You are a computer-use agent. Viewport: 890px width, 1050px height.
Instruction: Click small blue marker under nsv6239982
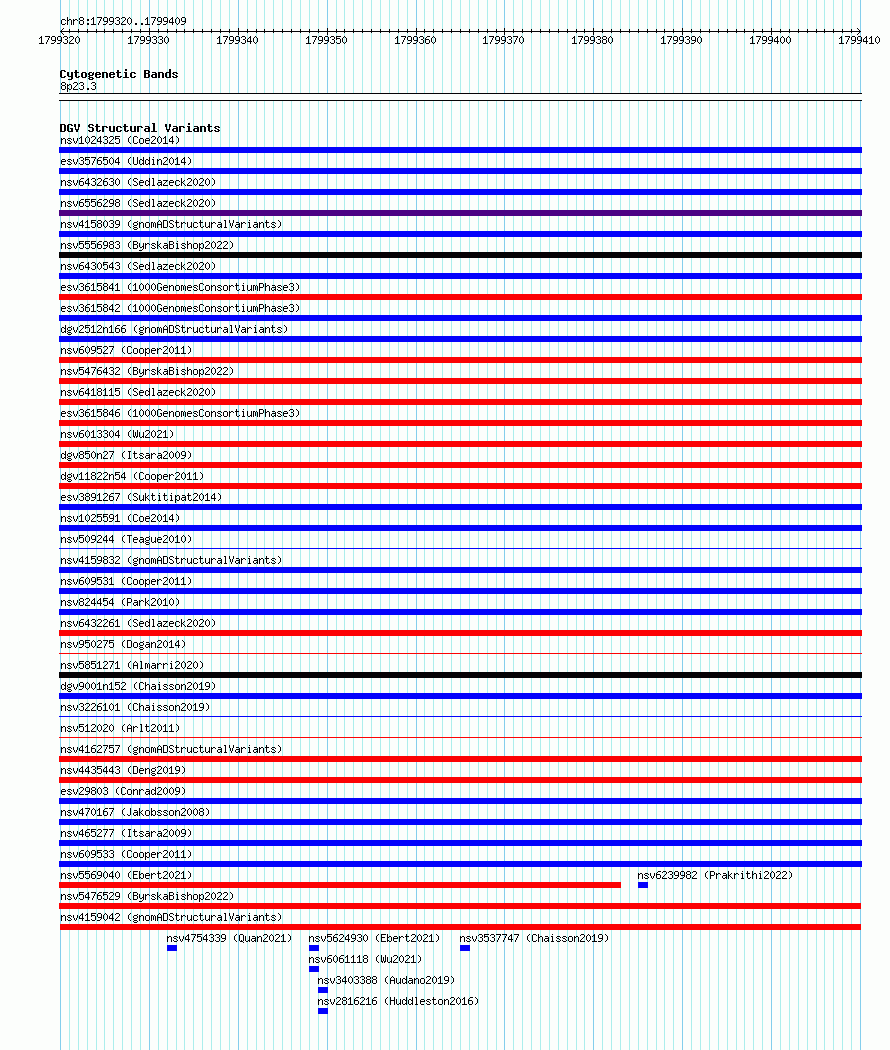(643, 885)
